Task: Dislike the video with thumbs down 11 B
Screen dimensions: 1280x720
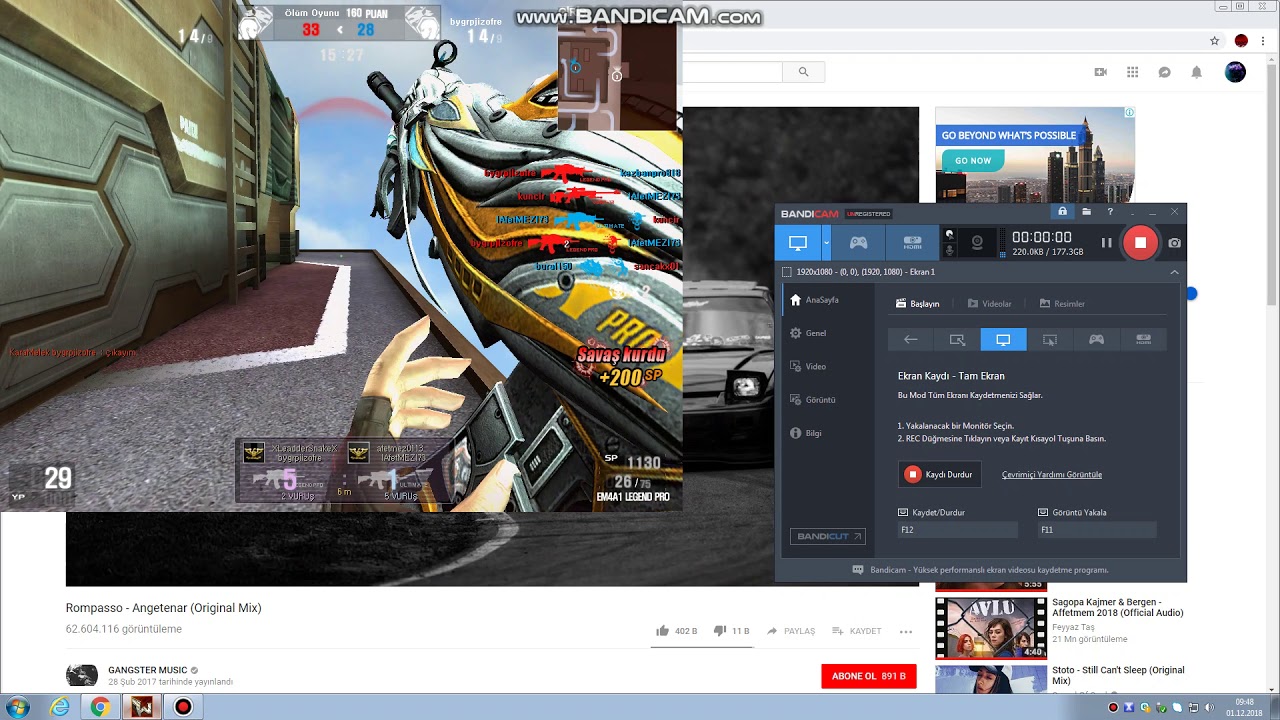Action: click(731, 631)
